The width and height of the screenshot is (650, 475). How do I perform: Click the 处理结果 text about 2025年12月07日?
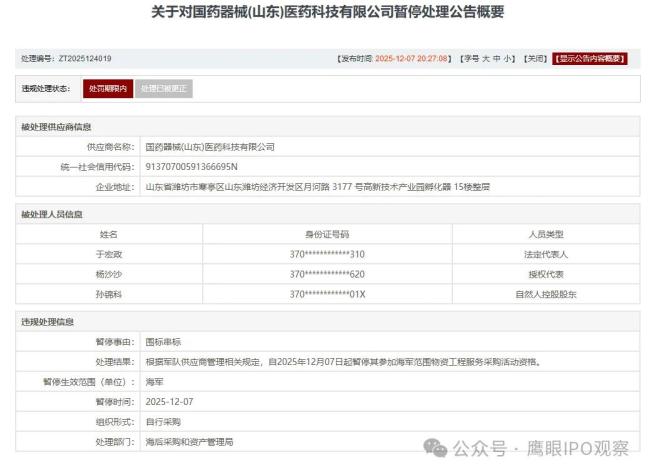pos(344,362)
